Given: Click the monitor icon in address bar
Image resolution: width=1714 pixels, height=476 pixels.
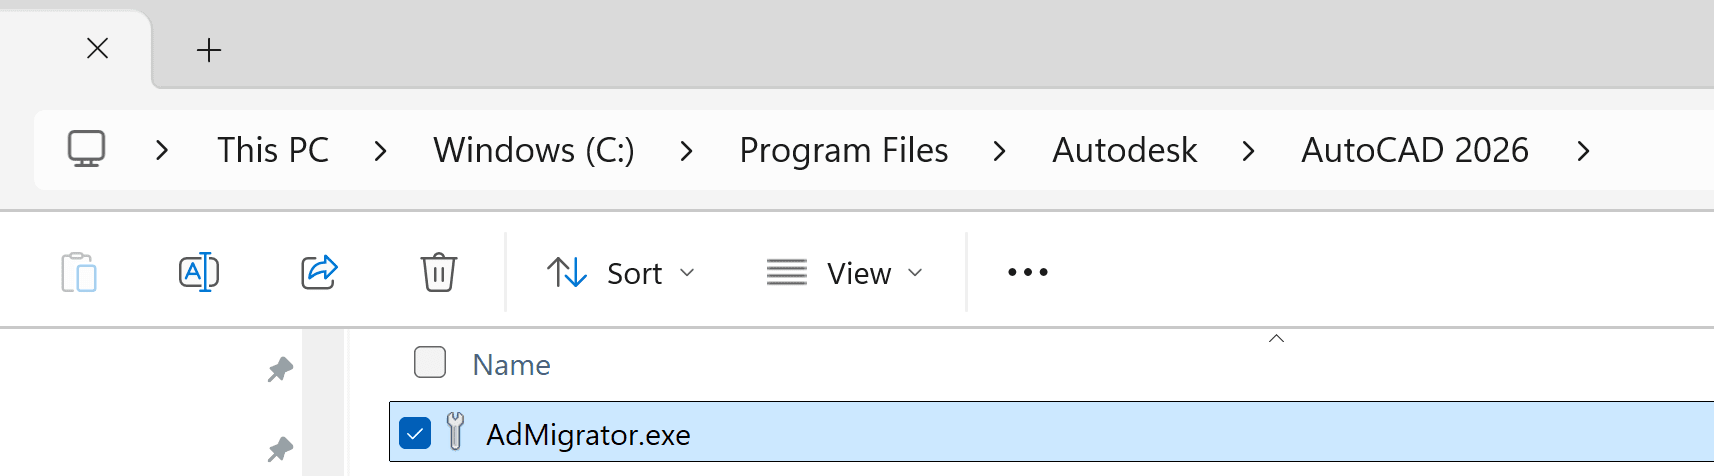Looking at the screenshot, I should pyautogui.click(x=87, y=150).
